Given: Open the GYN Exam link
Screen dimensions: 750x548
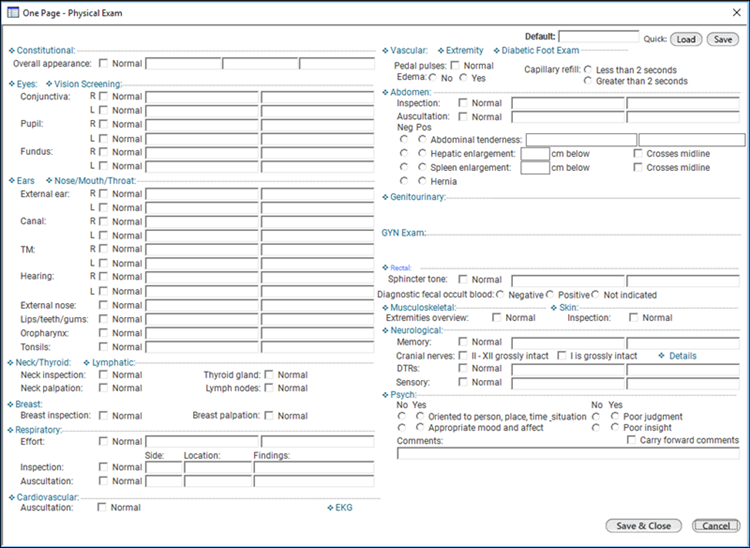Looking at the screenshot, I should click(403, 233).
